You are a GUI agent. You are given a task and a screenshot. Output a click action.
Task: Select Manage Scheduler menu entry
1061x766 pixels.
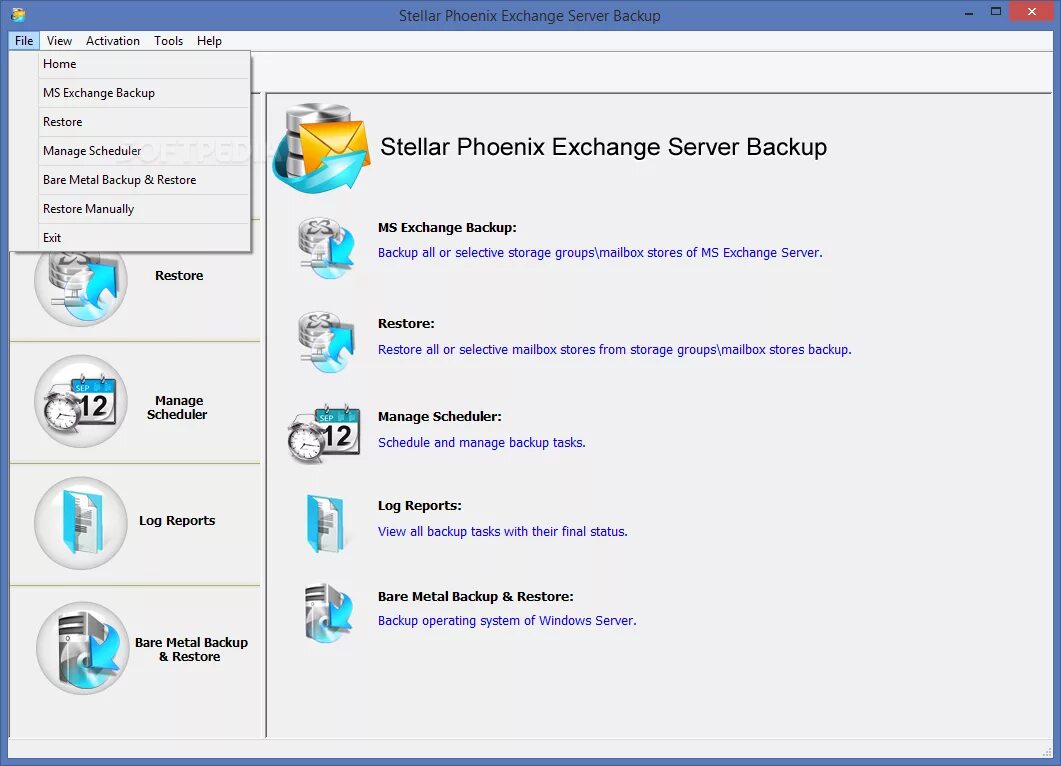145,151
